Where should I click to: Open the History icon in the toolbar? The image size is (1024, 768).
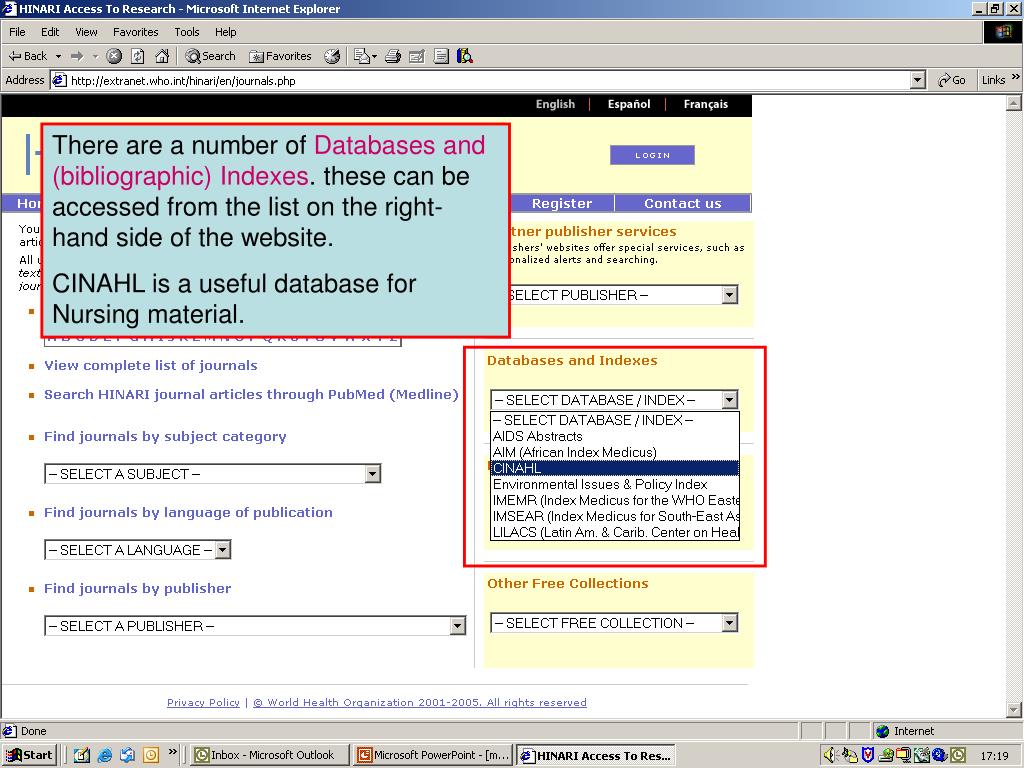coord(332,56)
